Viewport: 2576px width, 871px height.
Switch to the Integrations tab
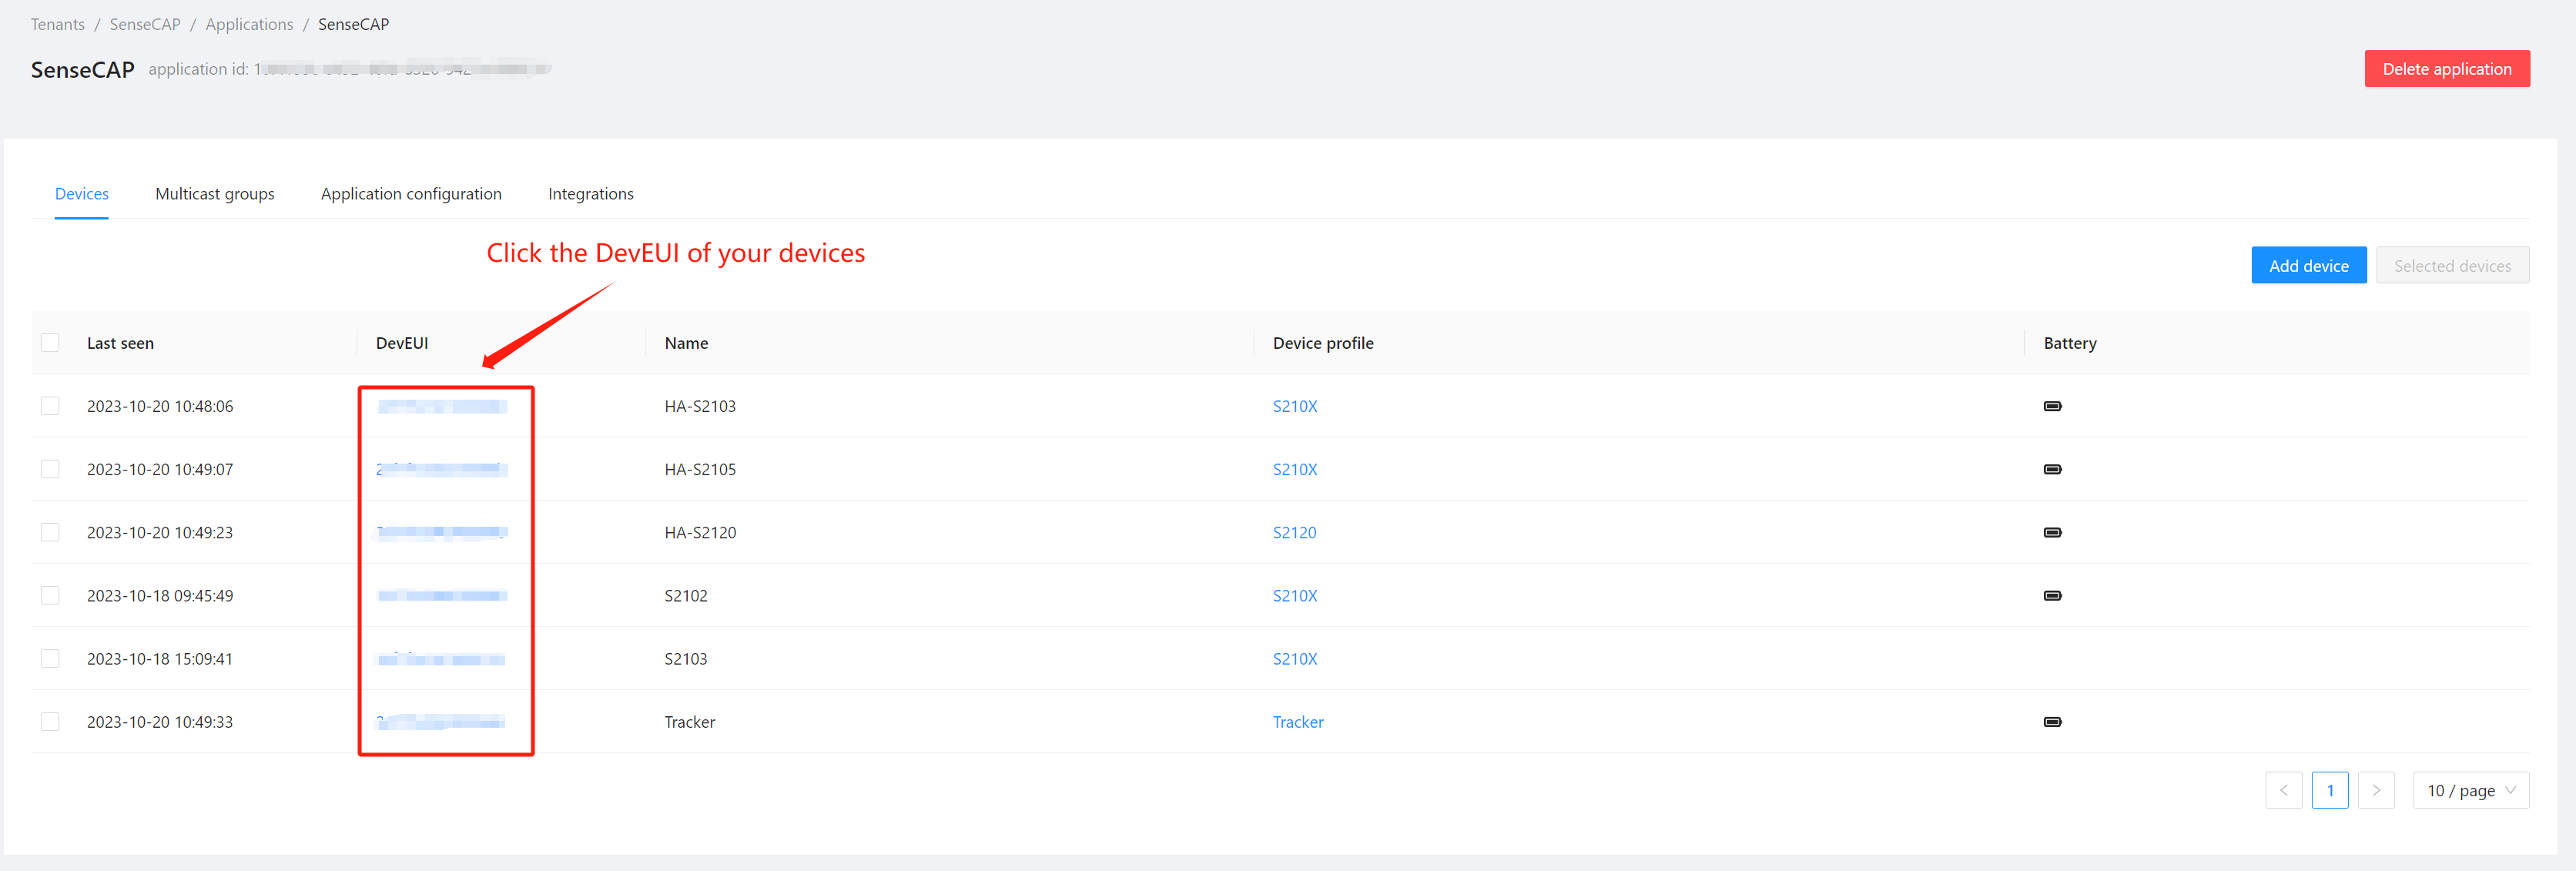(x=591, y=194)
